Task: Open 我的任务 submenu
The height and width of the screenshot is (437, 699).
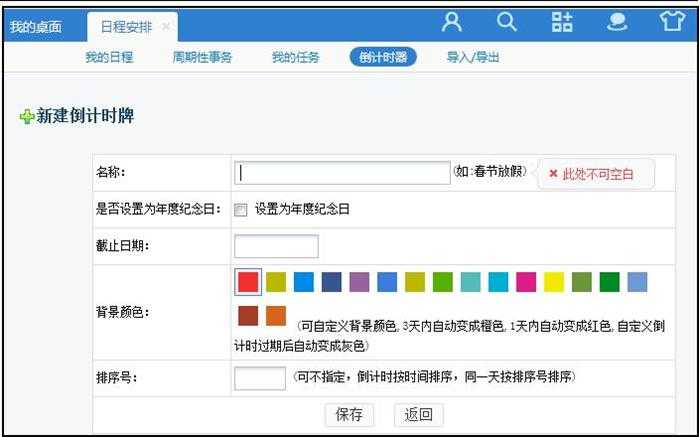Action: 296,57
